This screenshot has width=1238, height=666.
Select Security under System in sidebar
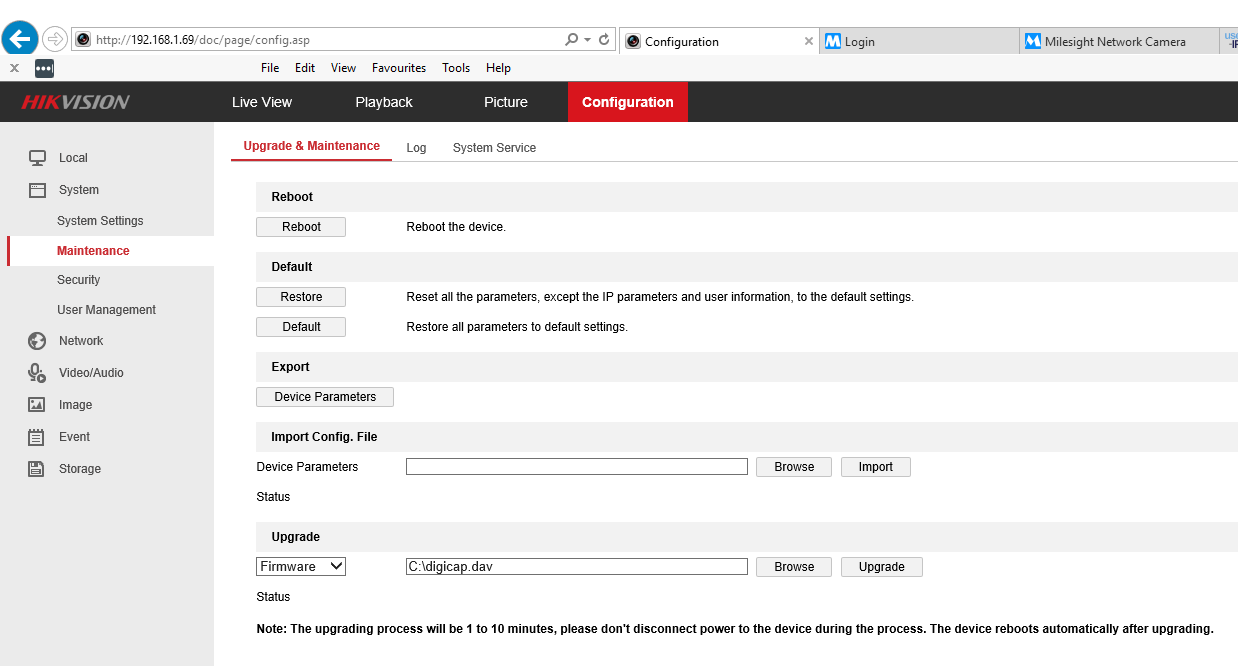click(79, 280)
